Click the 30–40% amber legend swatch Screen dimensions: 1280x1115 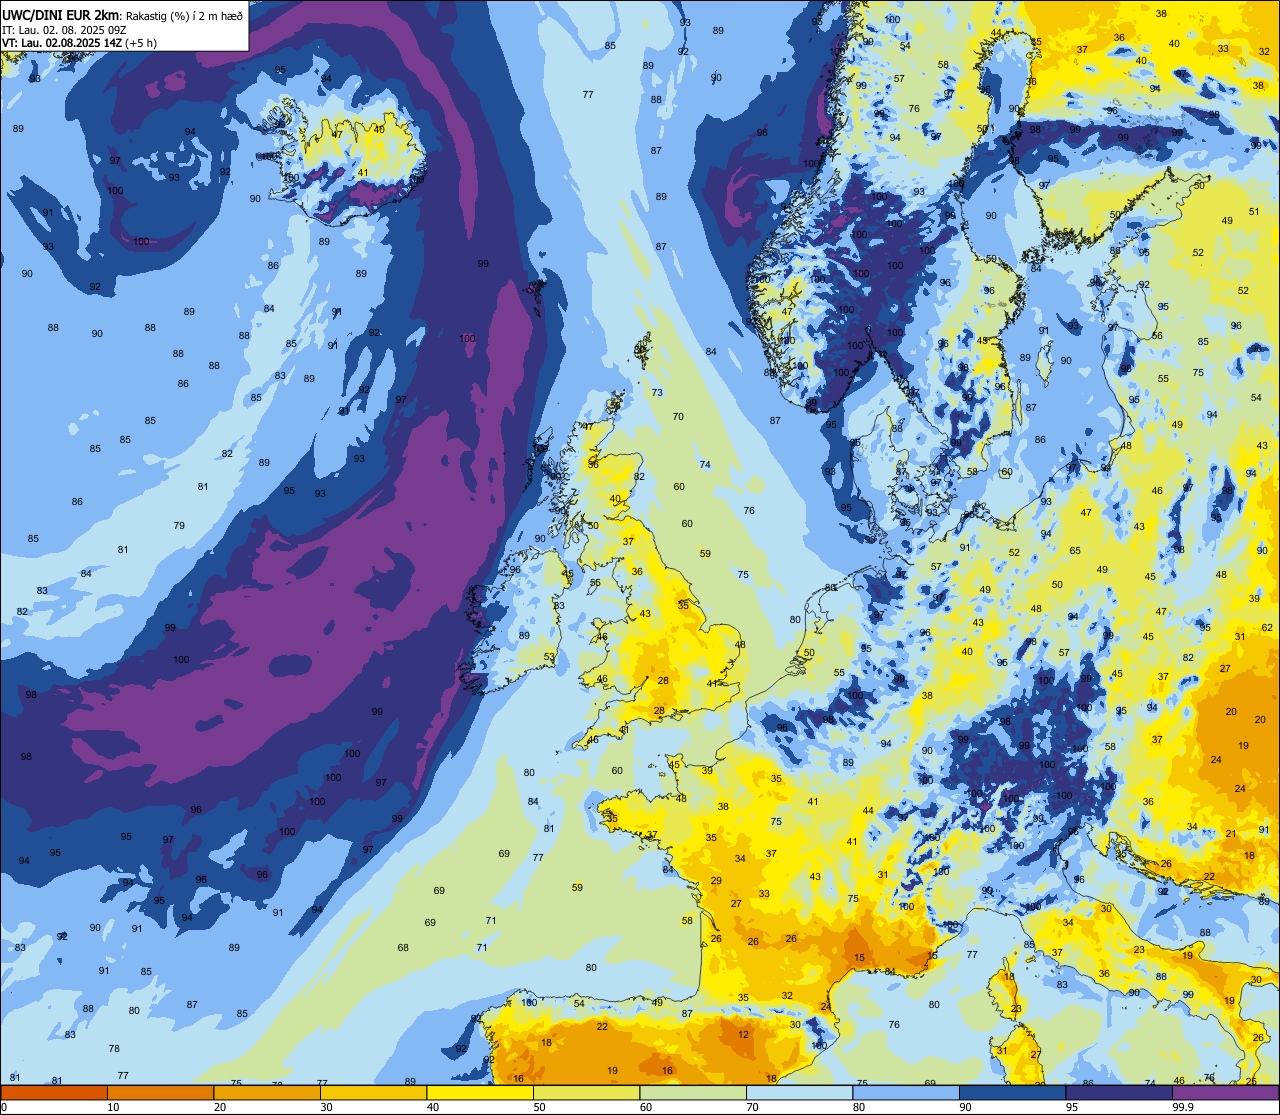coord(373,1092)
